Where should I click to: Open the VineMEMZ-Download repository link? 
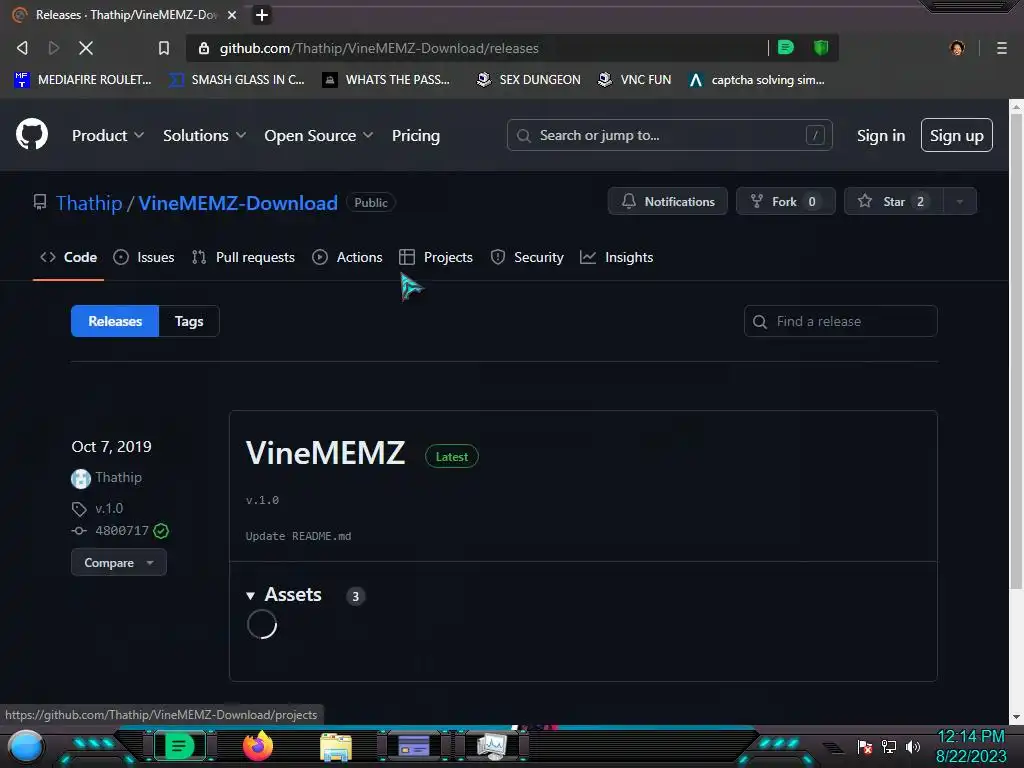pos(238,202)
